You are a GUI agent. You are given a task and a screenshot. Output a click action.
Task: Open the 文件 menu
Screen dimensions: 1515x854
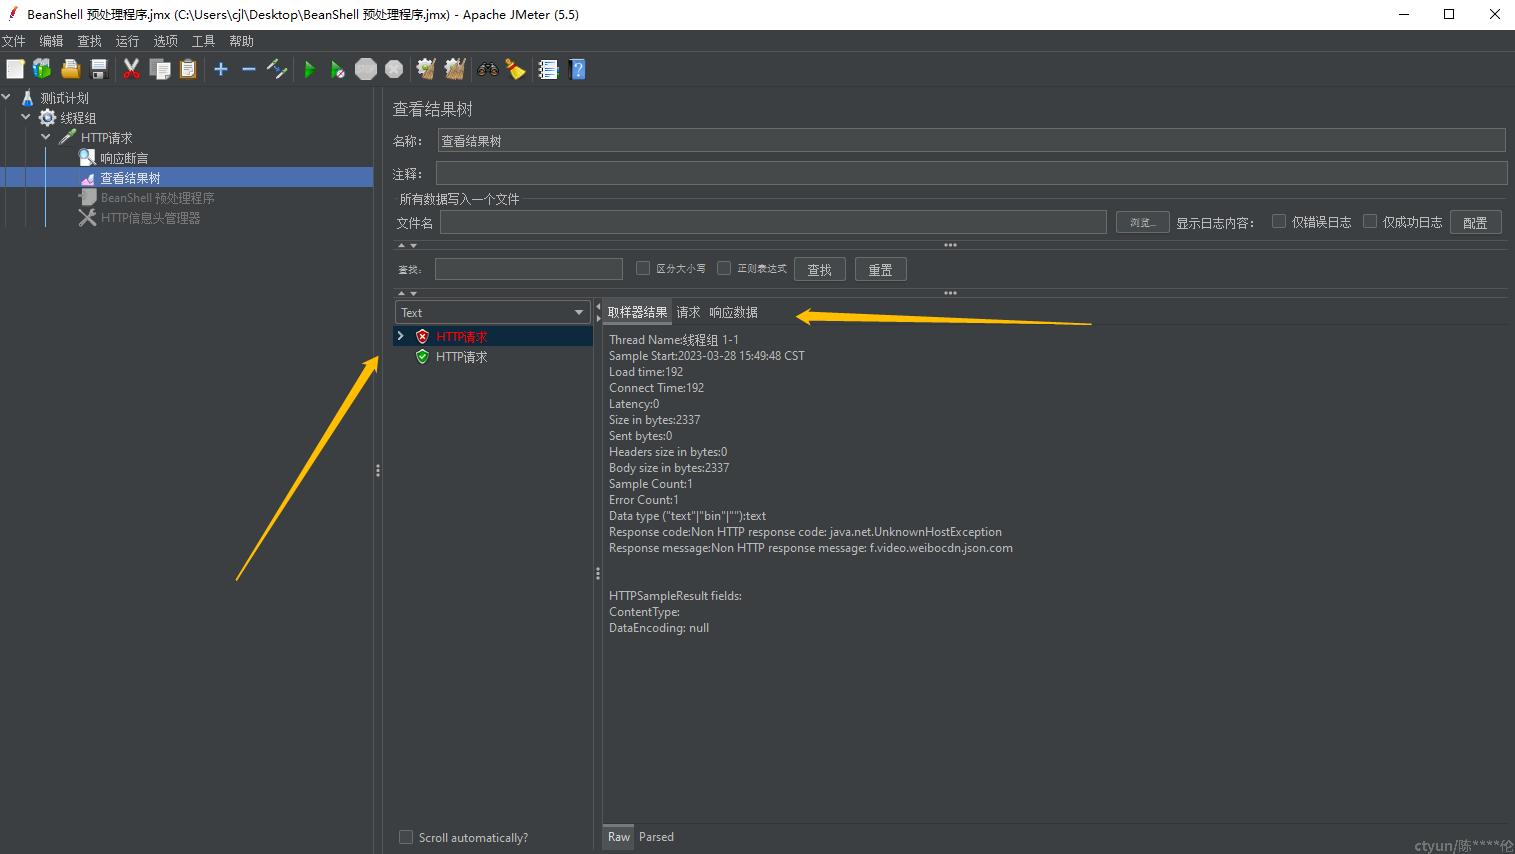click(x=13, y=41)
